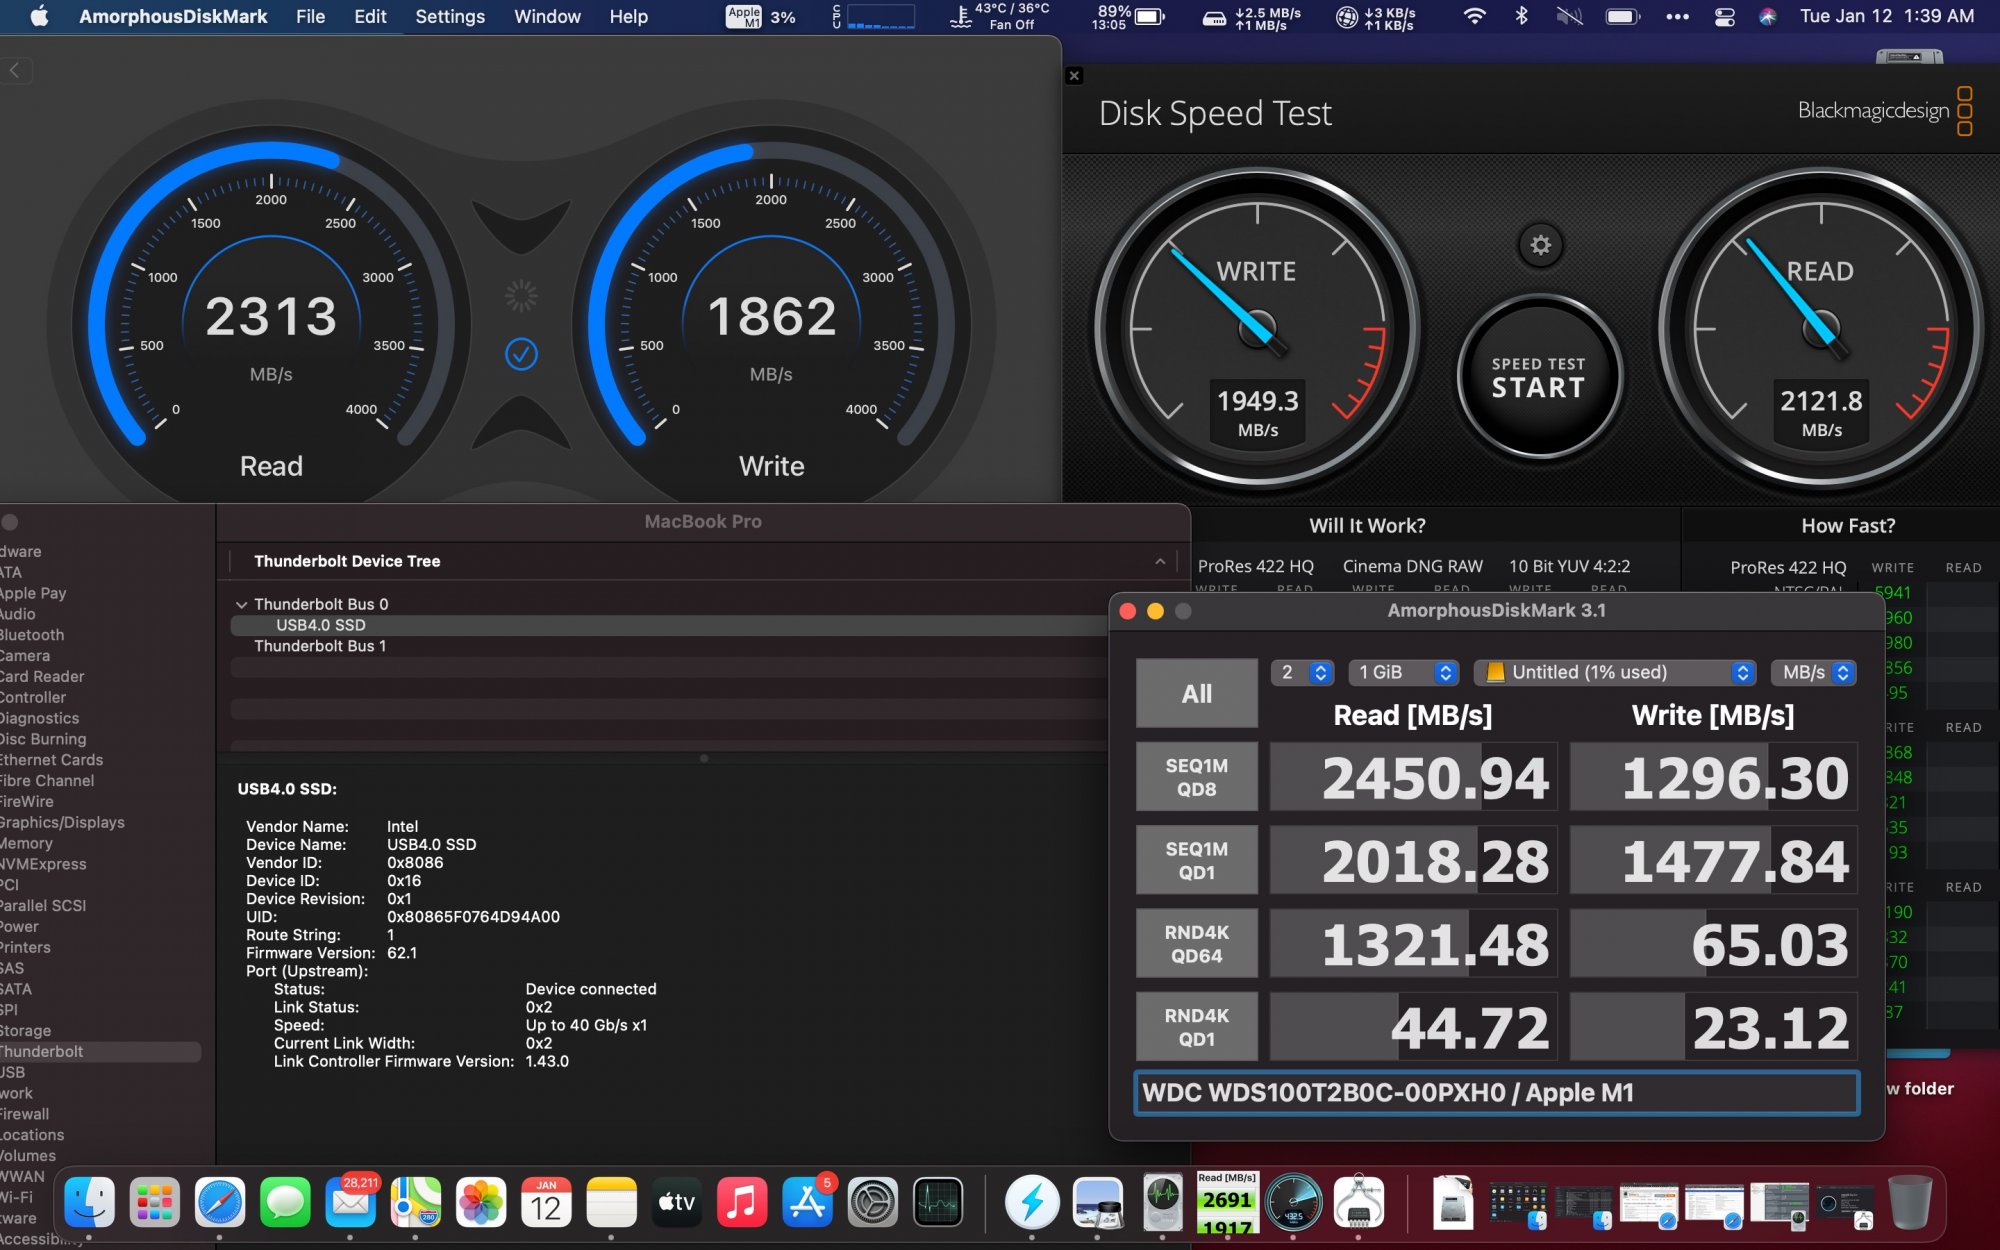Select Storage in sidebar list
This screenshot has height=1250, width=2000.
(x=25, y=1030)
